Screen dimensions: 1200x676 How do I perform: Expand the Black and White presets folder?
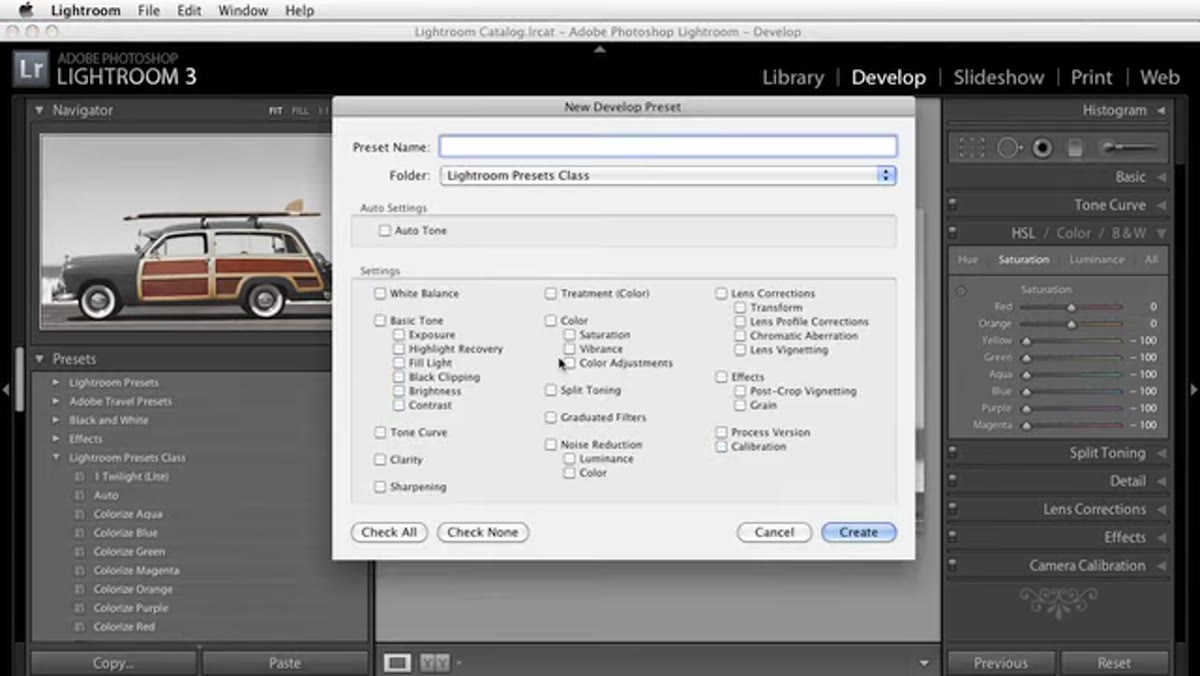click(57, 421)
